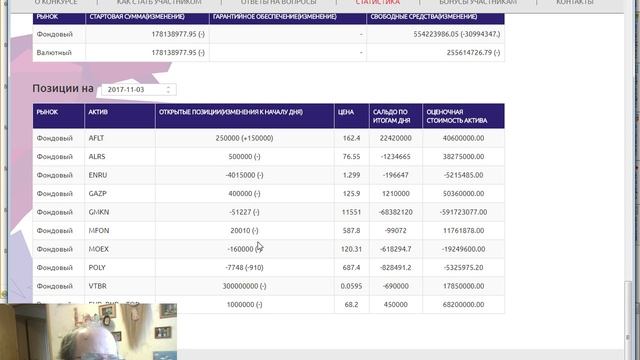The height and width of the screenshot is (360, 640).
Task: Select the MFON asset cell
Action: click(x=120, y=230)
